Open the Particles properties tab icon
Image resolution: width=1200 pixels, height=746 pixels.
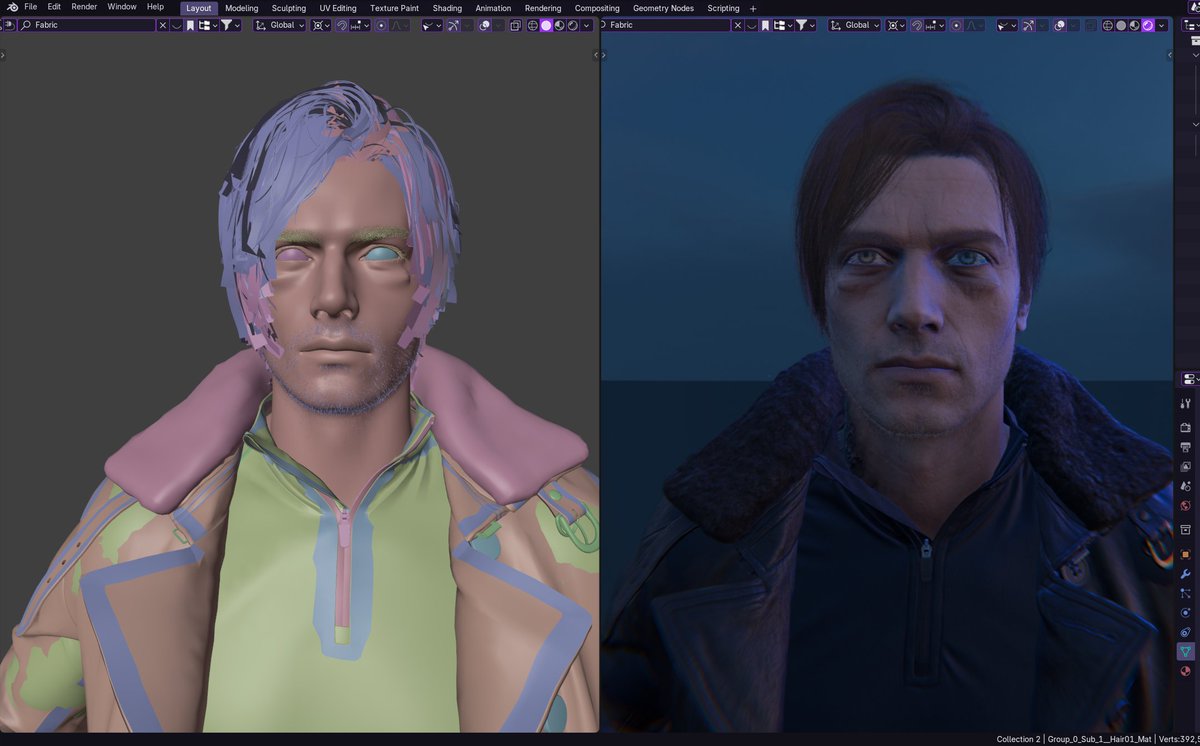point(1185,593)
